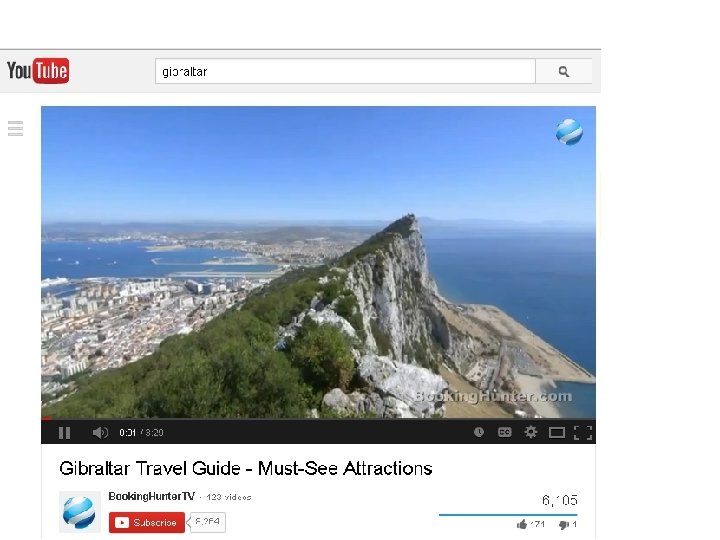Focus the search field containing gibraltar
The height and width of the screenshot is (540, 720).
pyautogui.click(x=345, y=71)
